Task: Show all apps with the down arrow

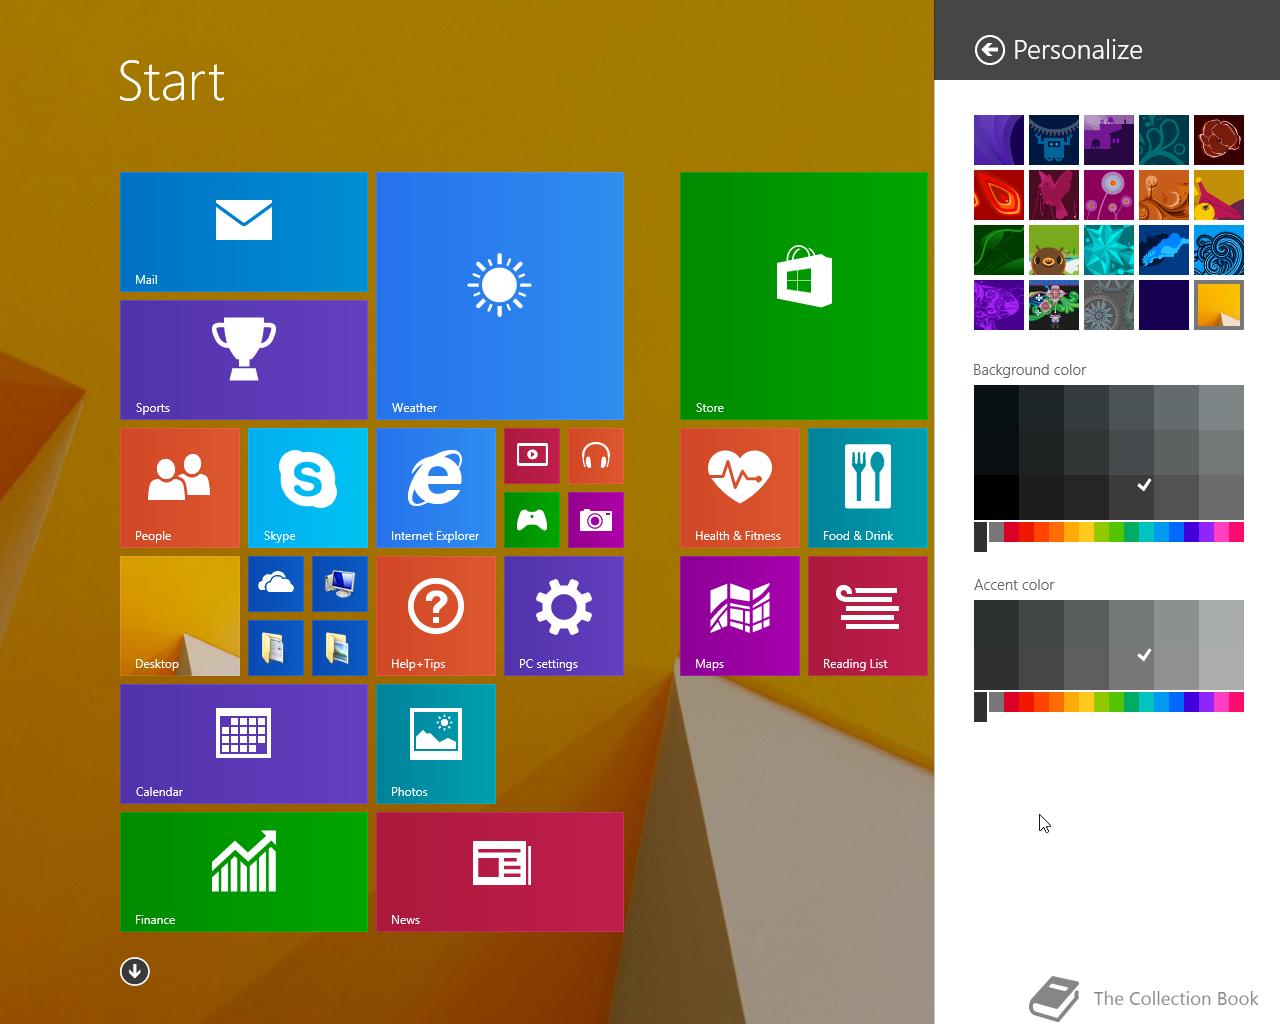Action: coord(135,971)
